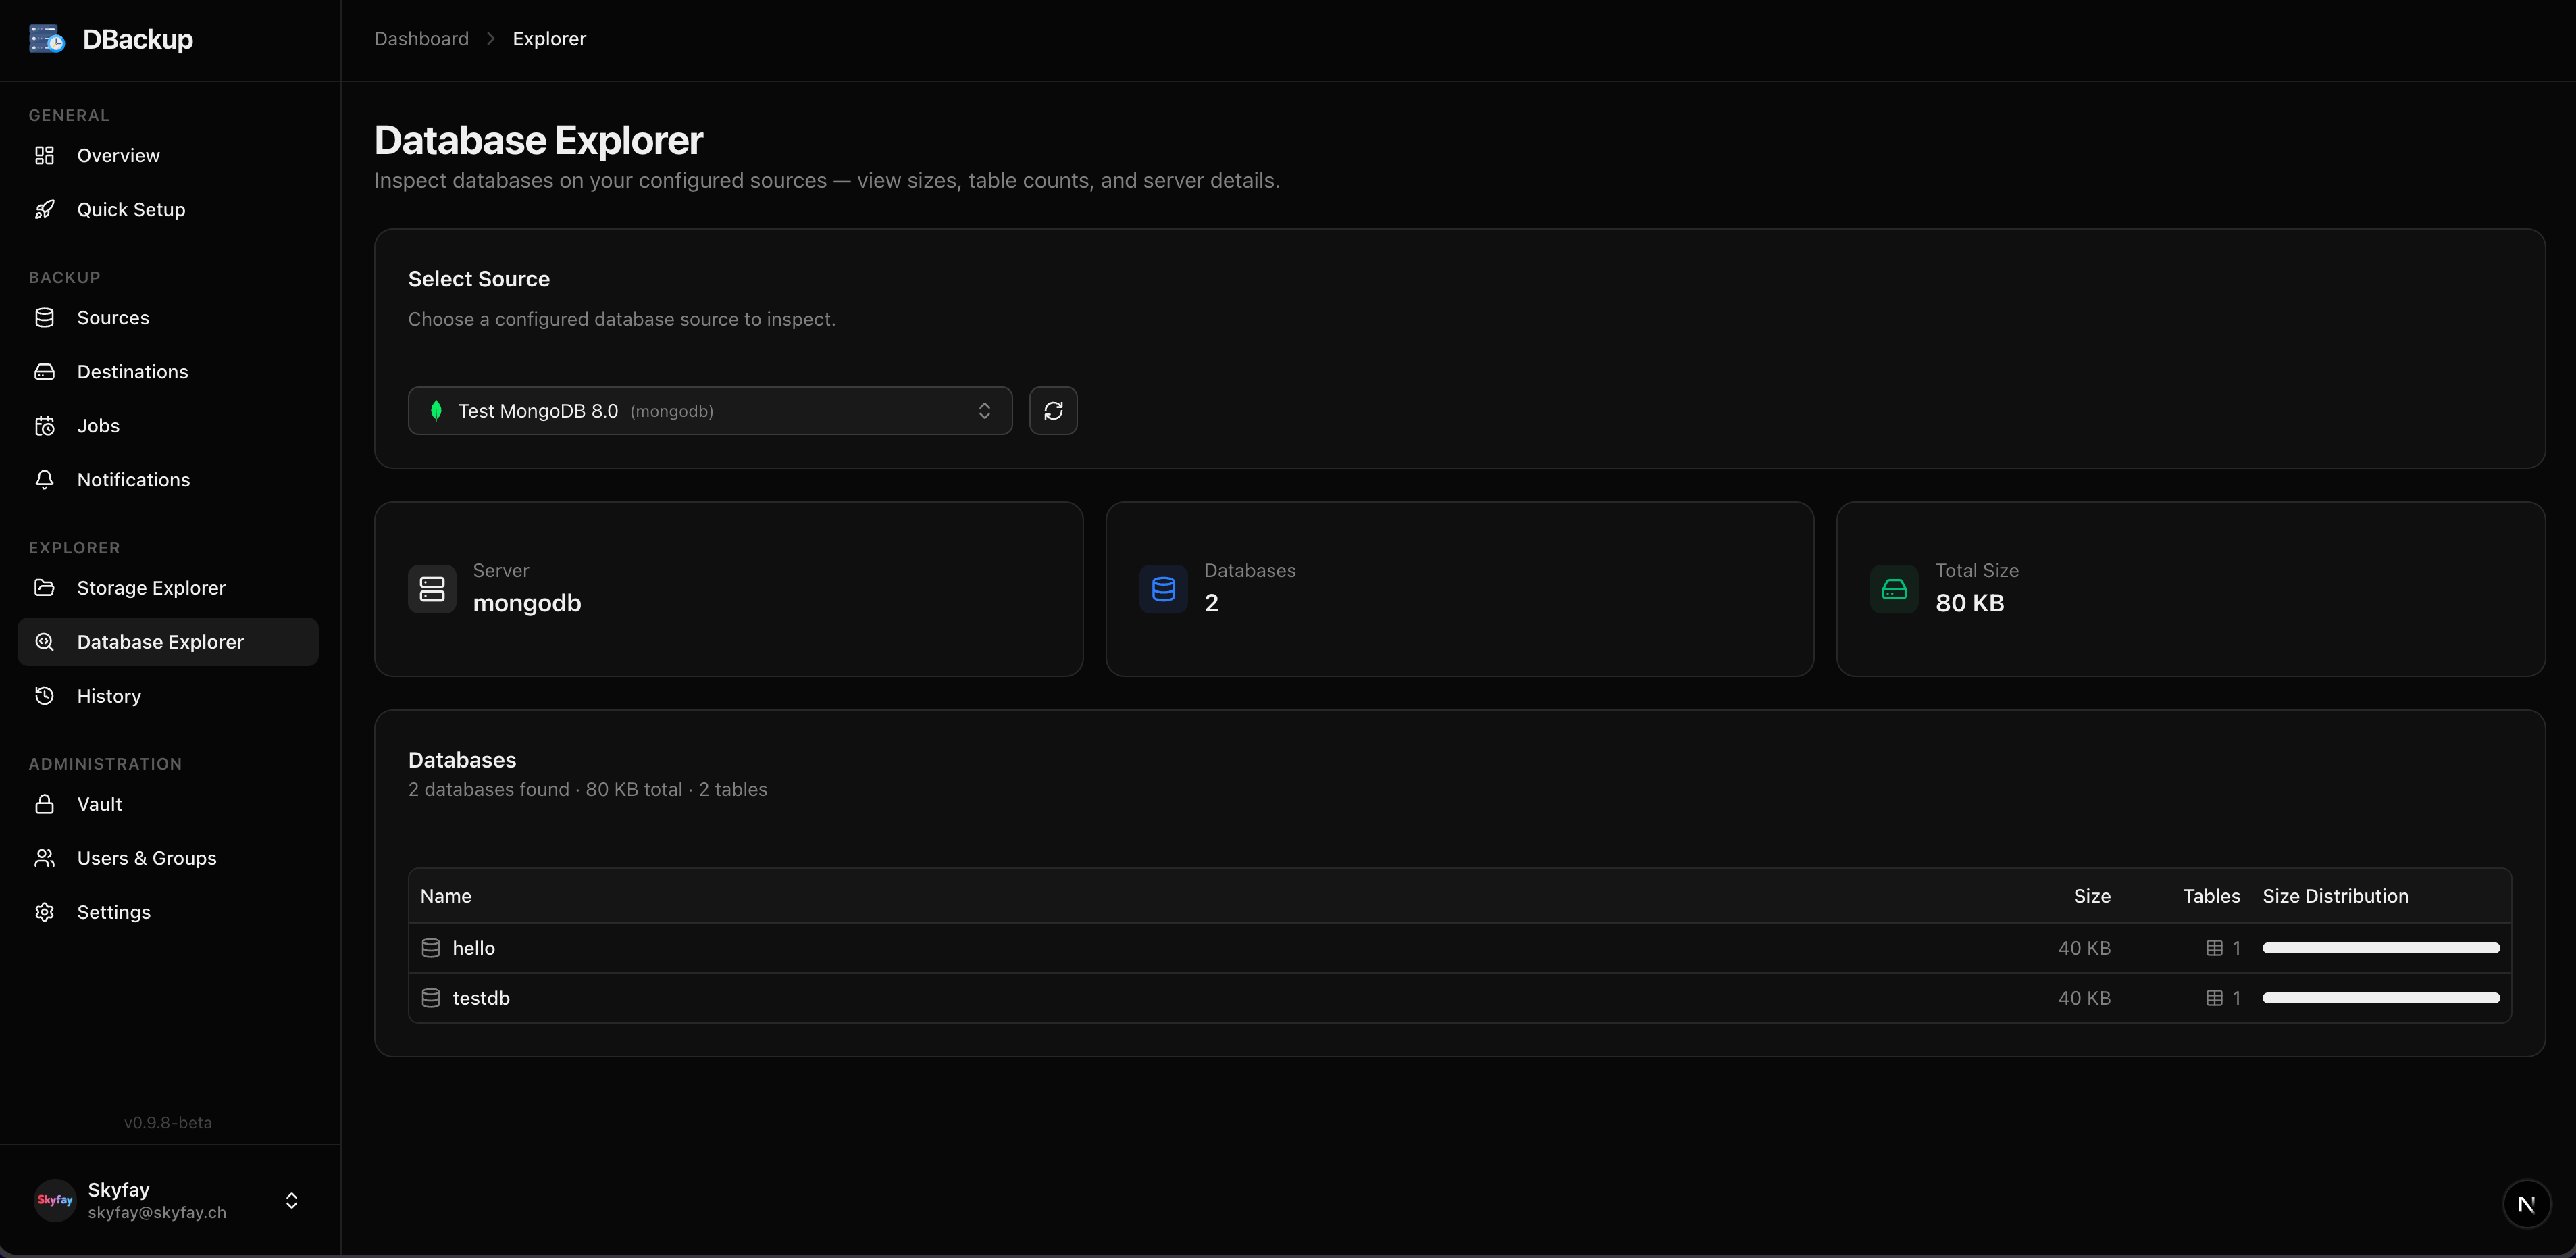The image size is (2576, 1258).
Task: Navigate to Dashboard in breadcrumb
Action: (x=420, y=38)
